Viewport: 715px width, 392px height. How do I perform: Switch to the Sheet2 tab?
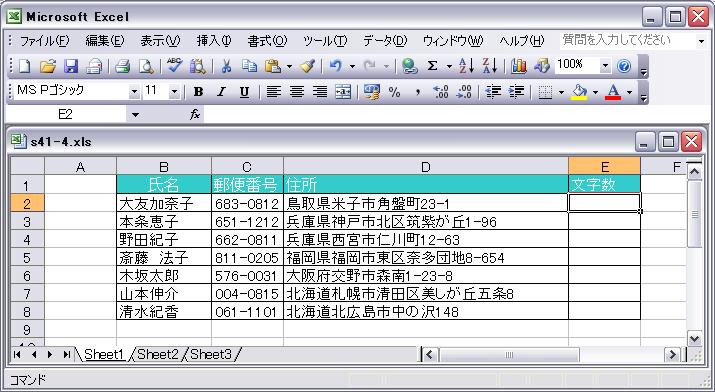(x=158, y=354)
